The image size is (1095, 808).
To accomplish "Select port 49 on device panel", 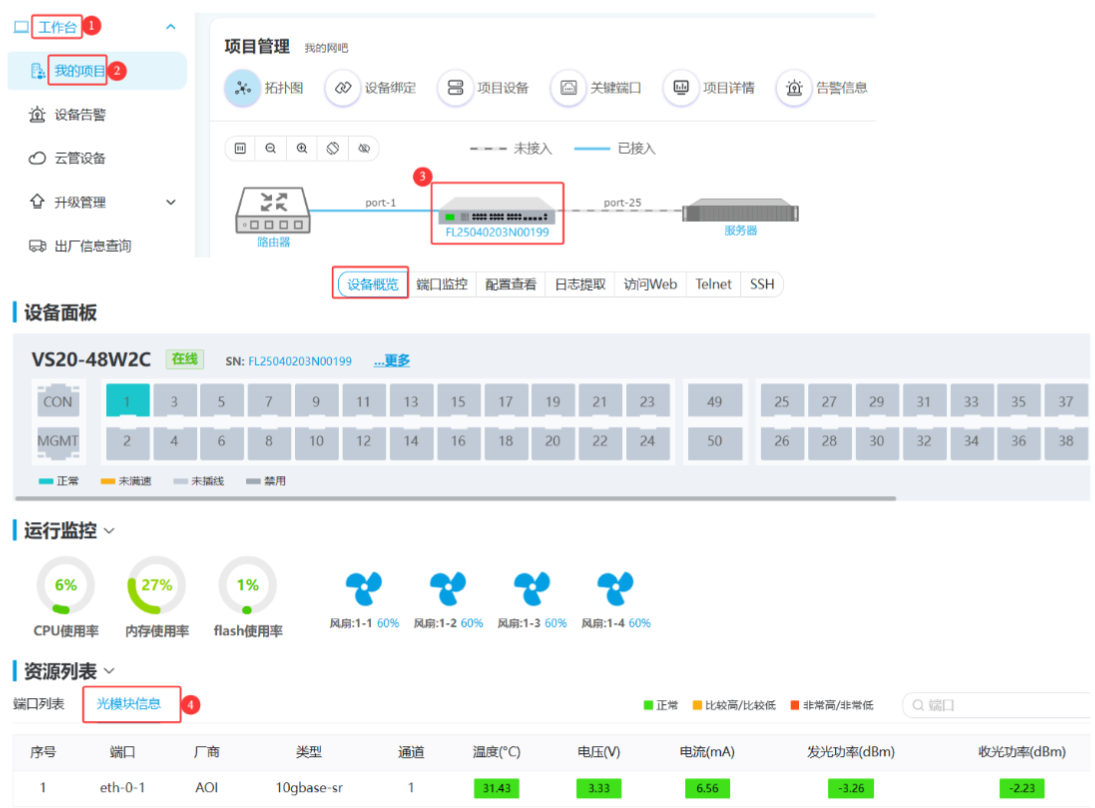I will tap(714, 401).
